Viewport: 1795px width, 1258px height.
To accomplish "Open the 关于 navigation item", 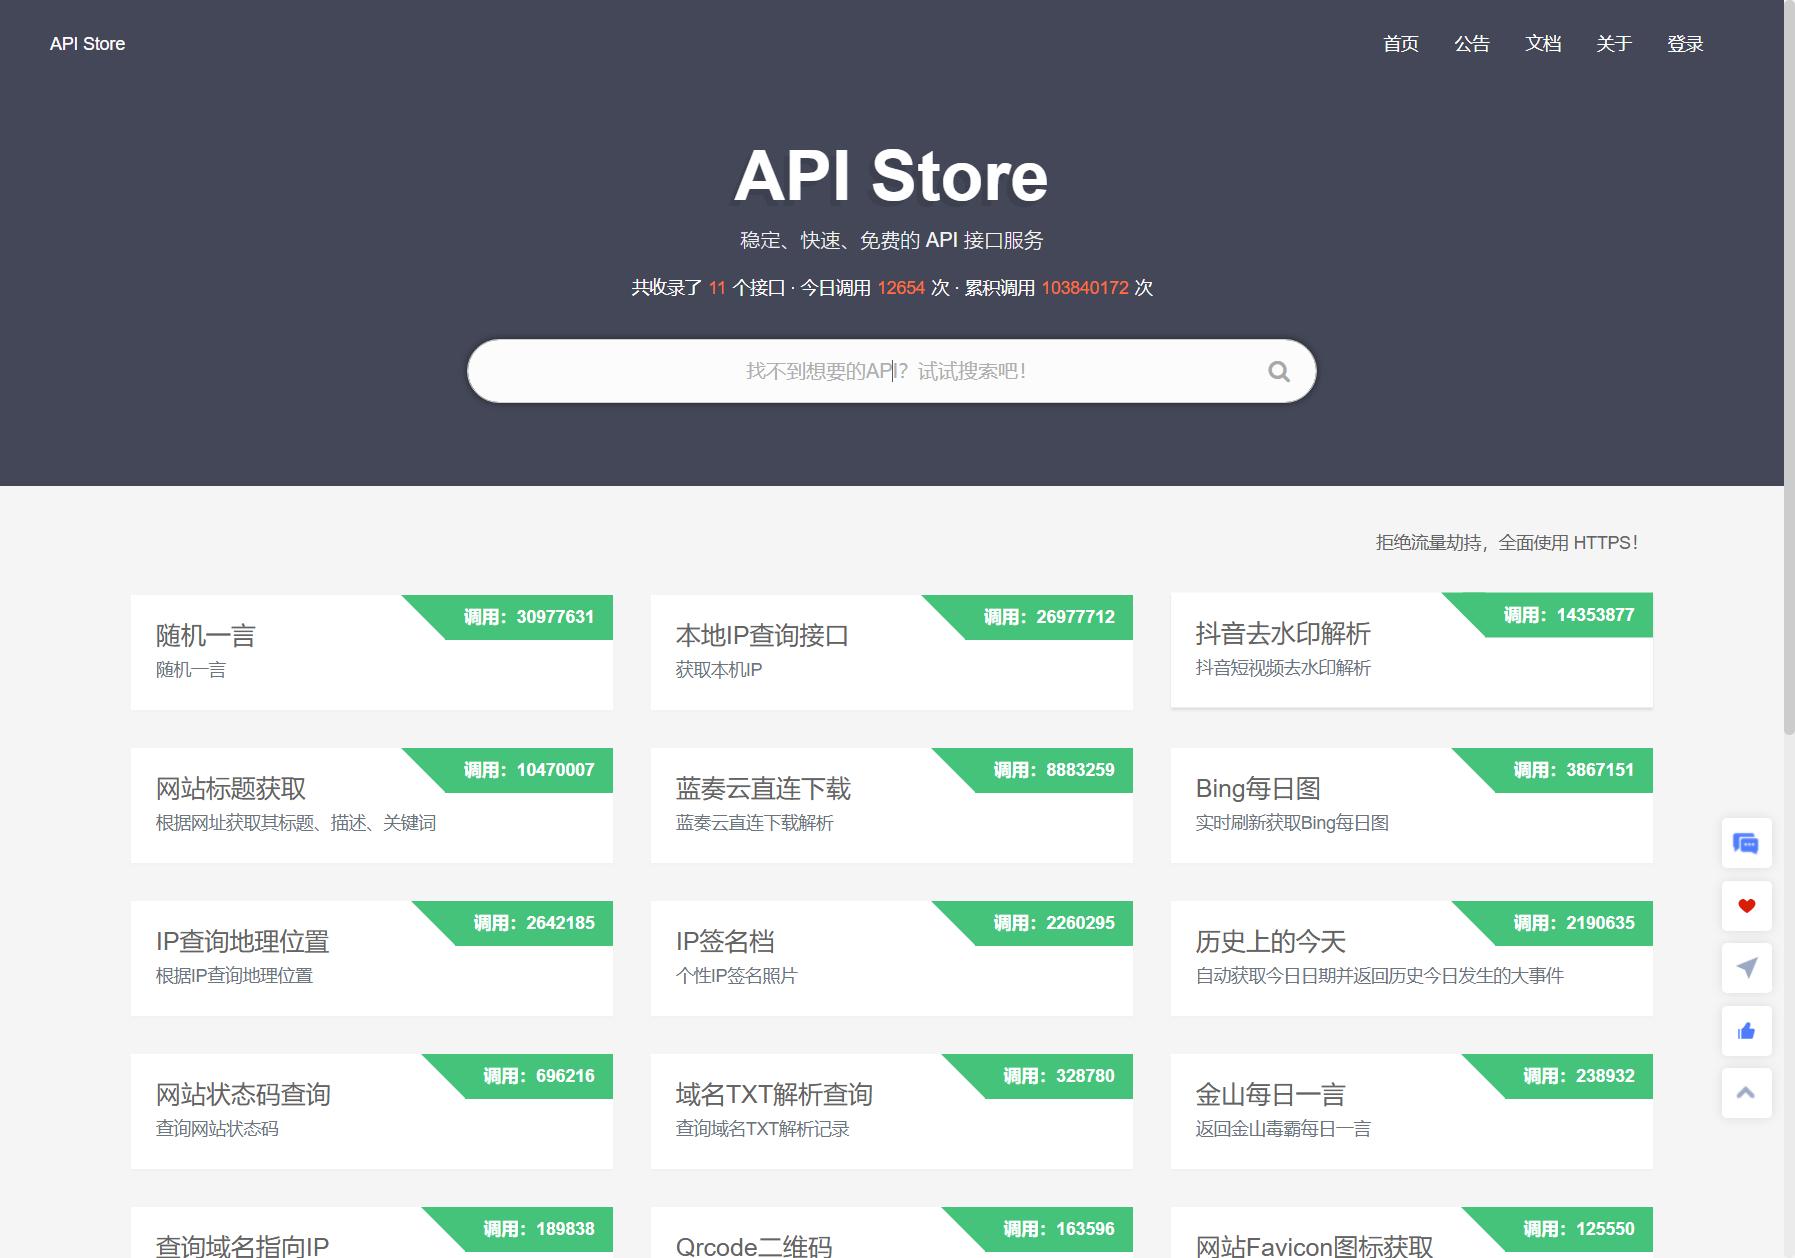I will [x=1613, y=44].
